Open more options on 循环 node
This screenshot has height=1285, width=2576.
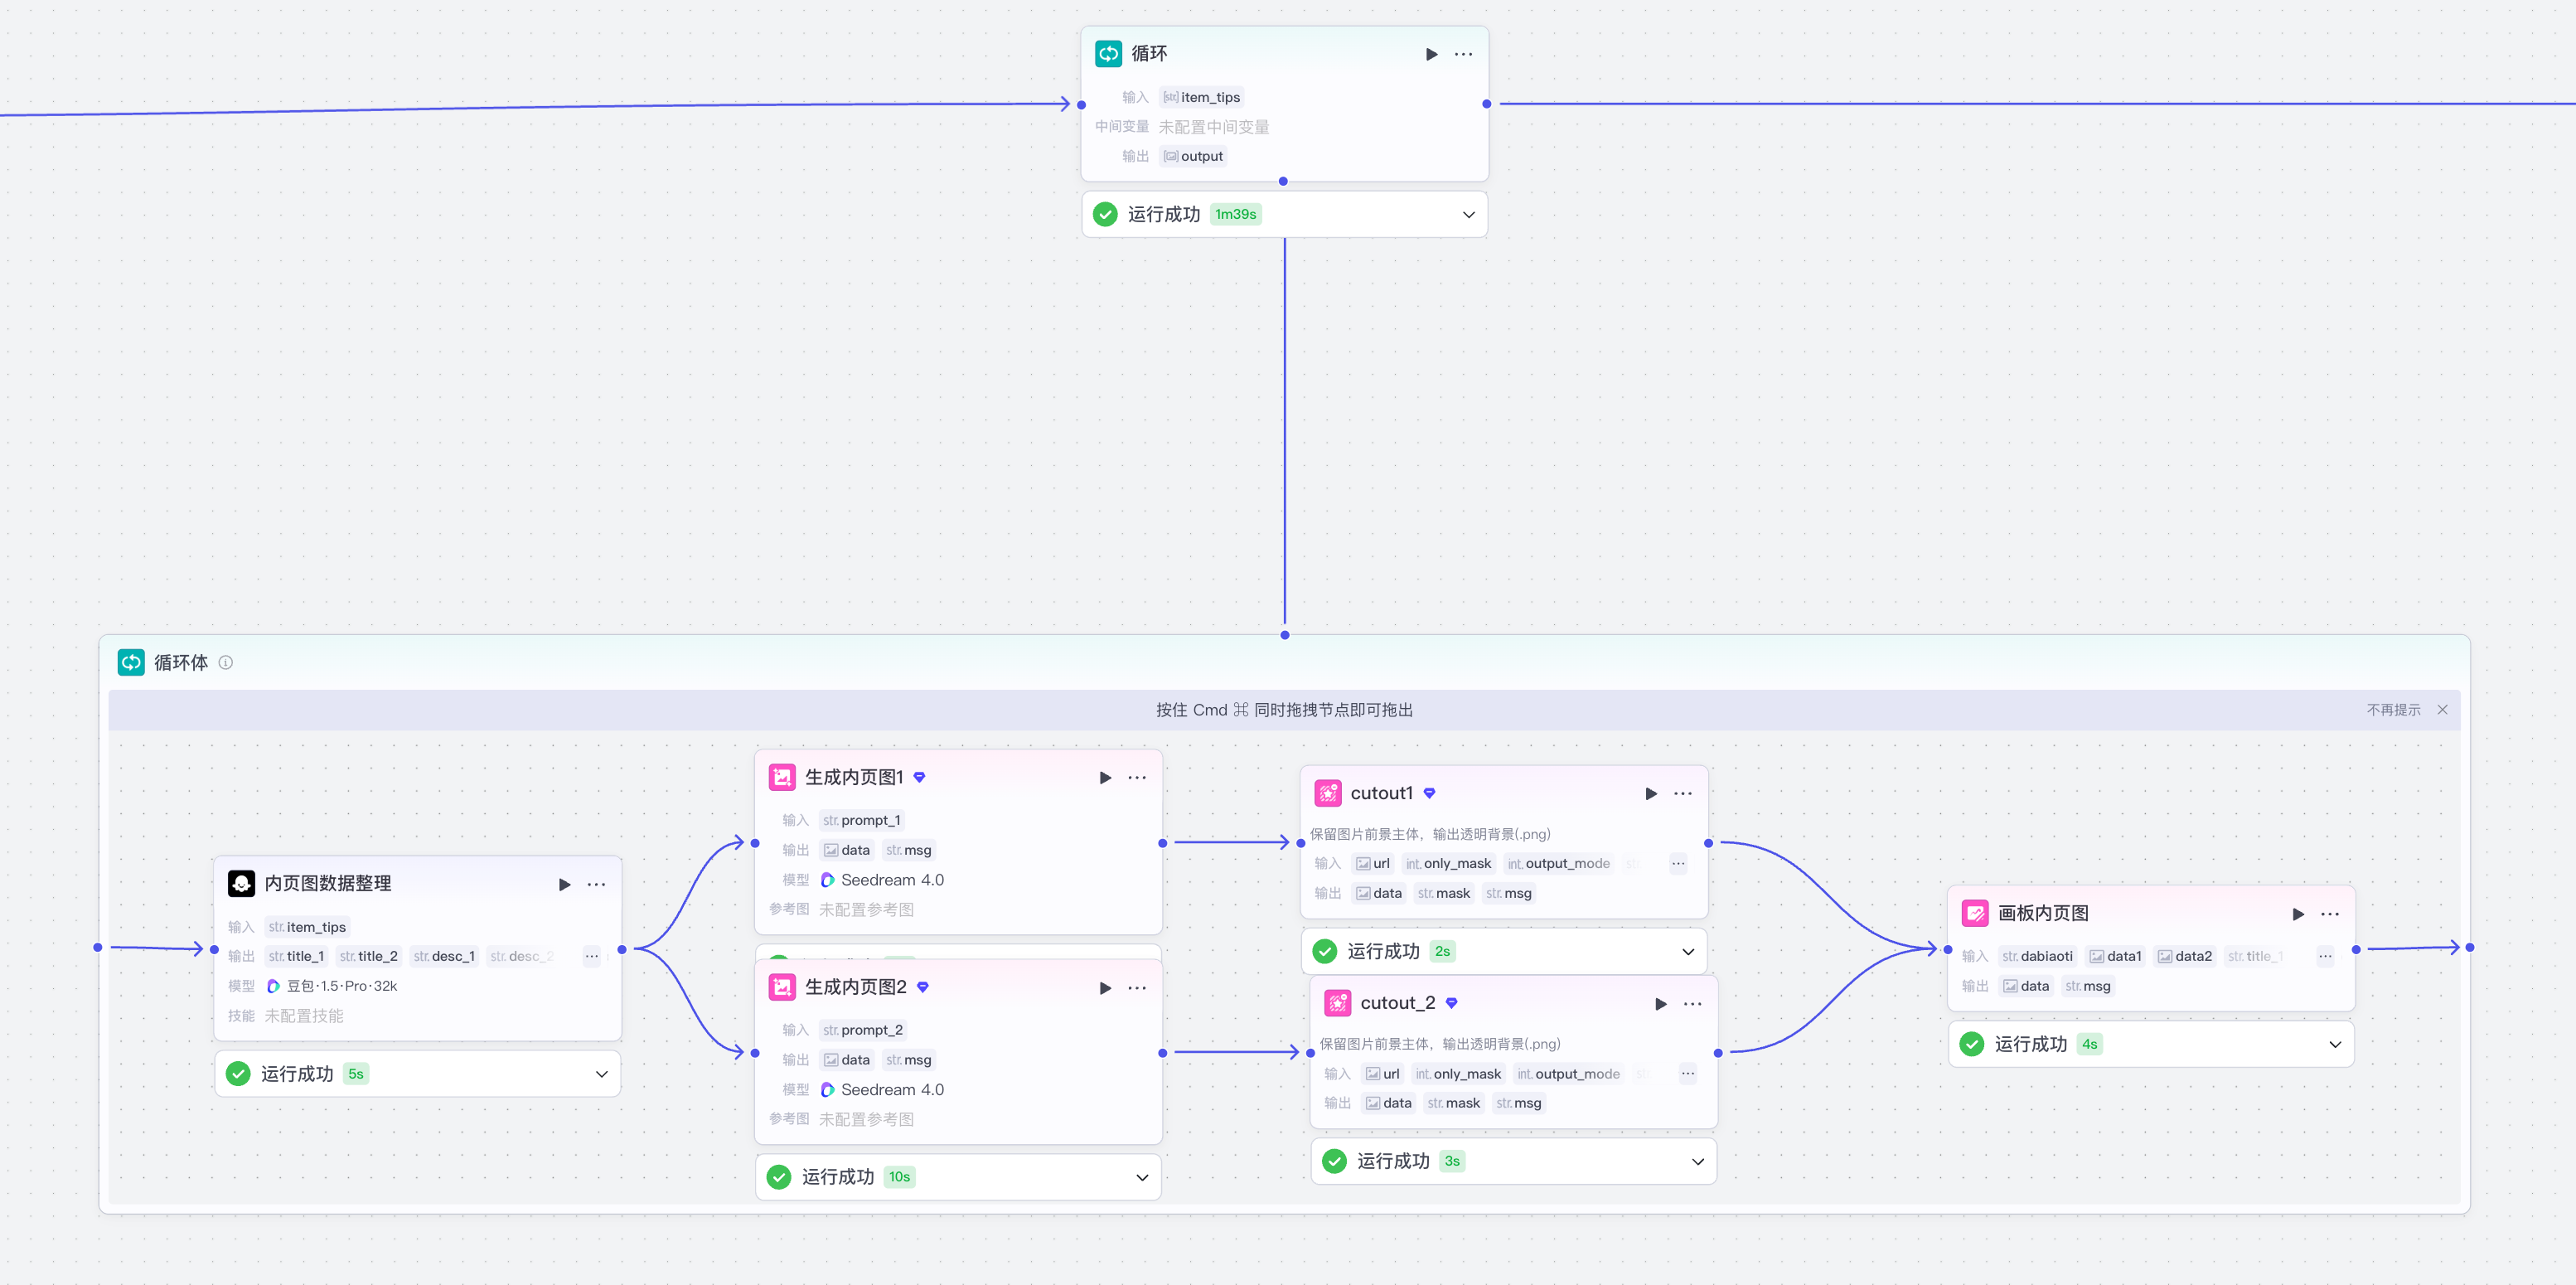(x=1463, y=54)
